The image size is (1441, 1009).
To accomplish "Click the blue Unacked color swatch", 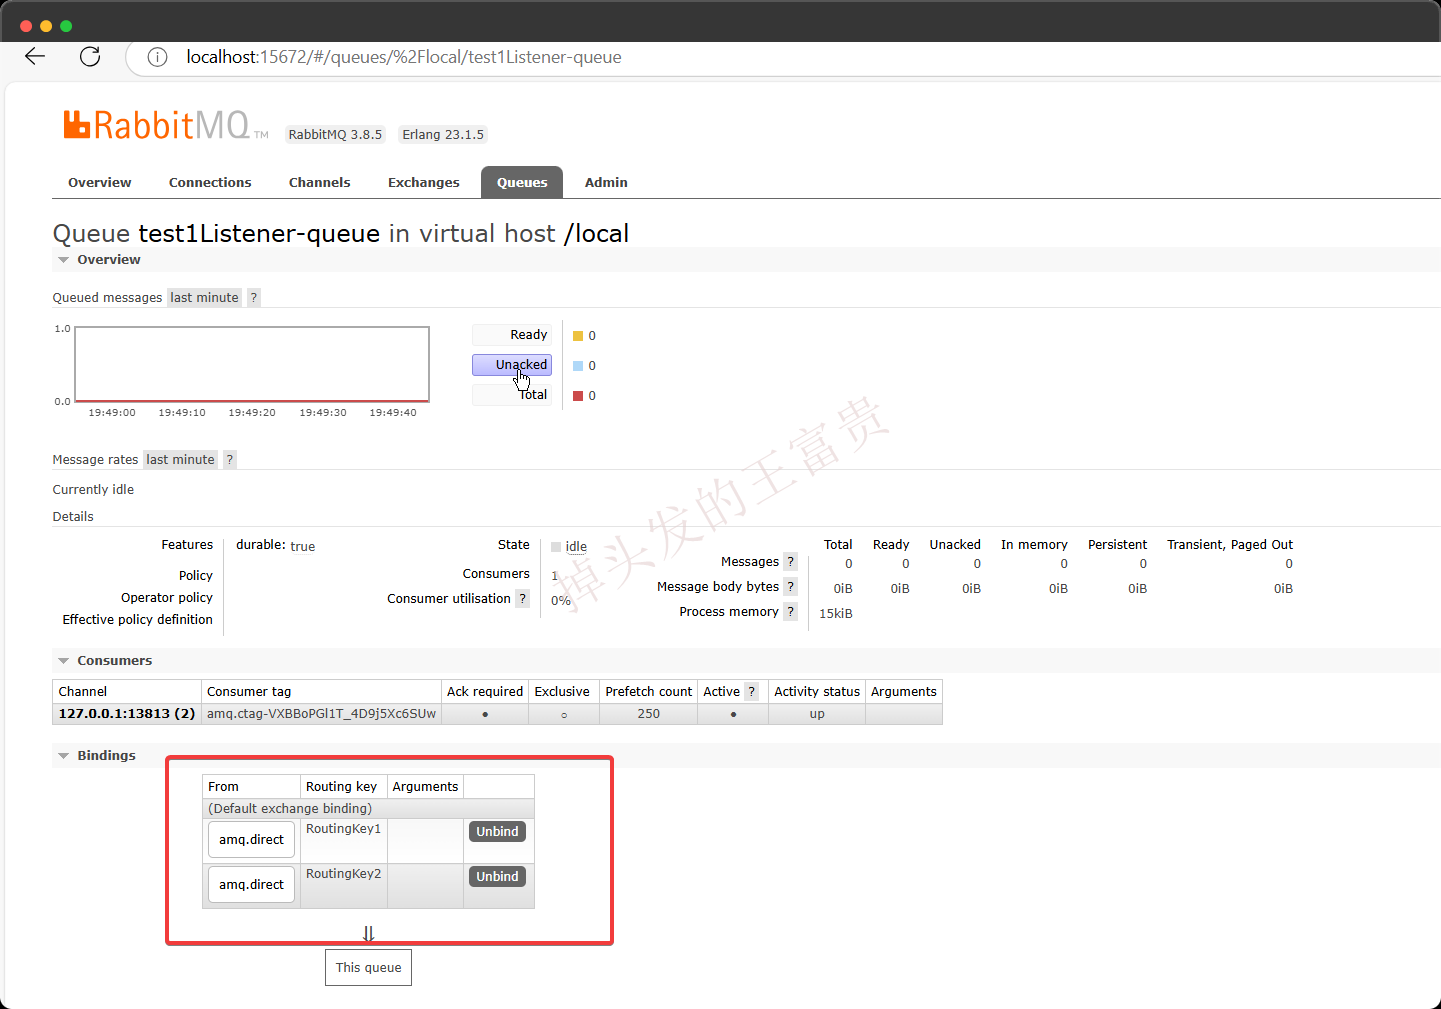I will (578, 366).
